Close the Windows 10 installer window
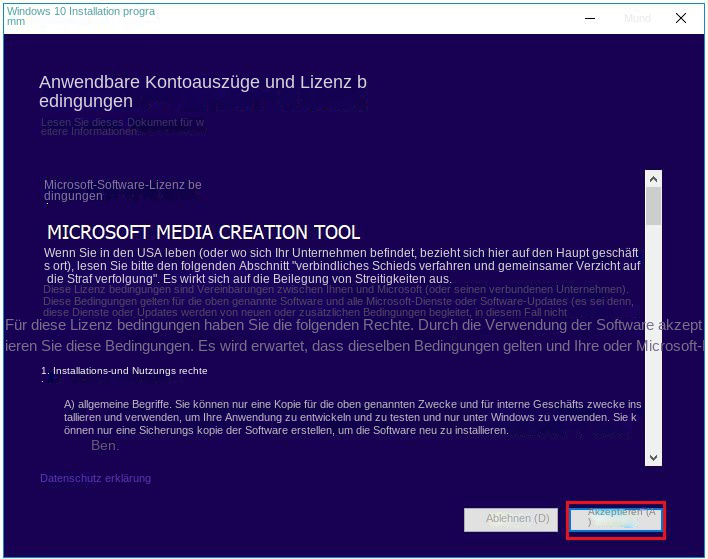Image resolution: width=708 pixels, height=559 pixels. (680, 19)
